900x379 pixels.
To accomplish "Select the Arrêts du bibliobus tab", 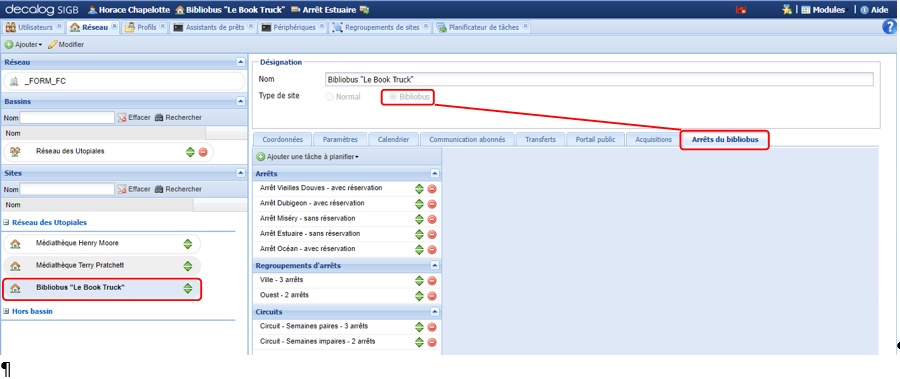I will [724, 140].
